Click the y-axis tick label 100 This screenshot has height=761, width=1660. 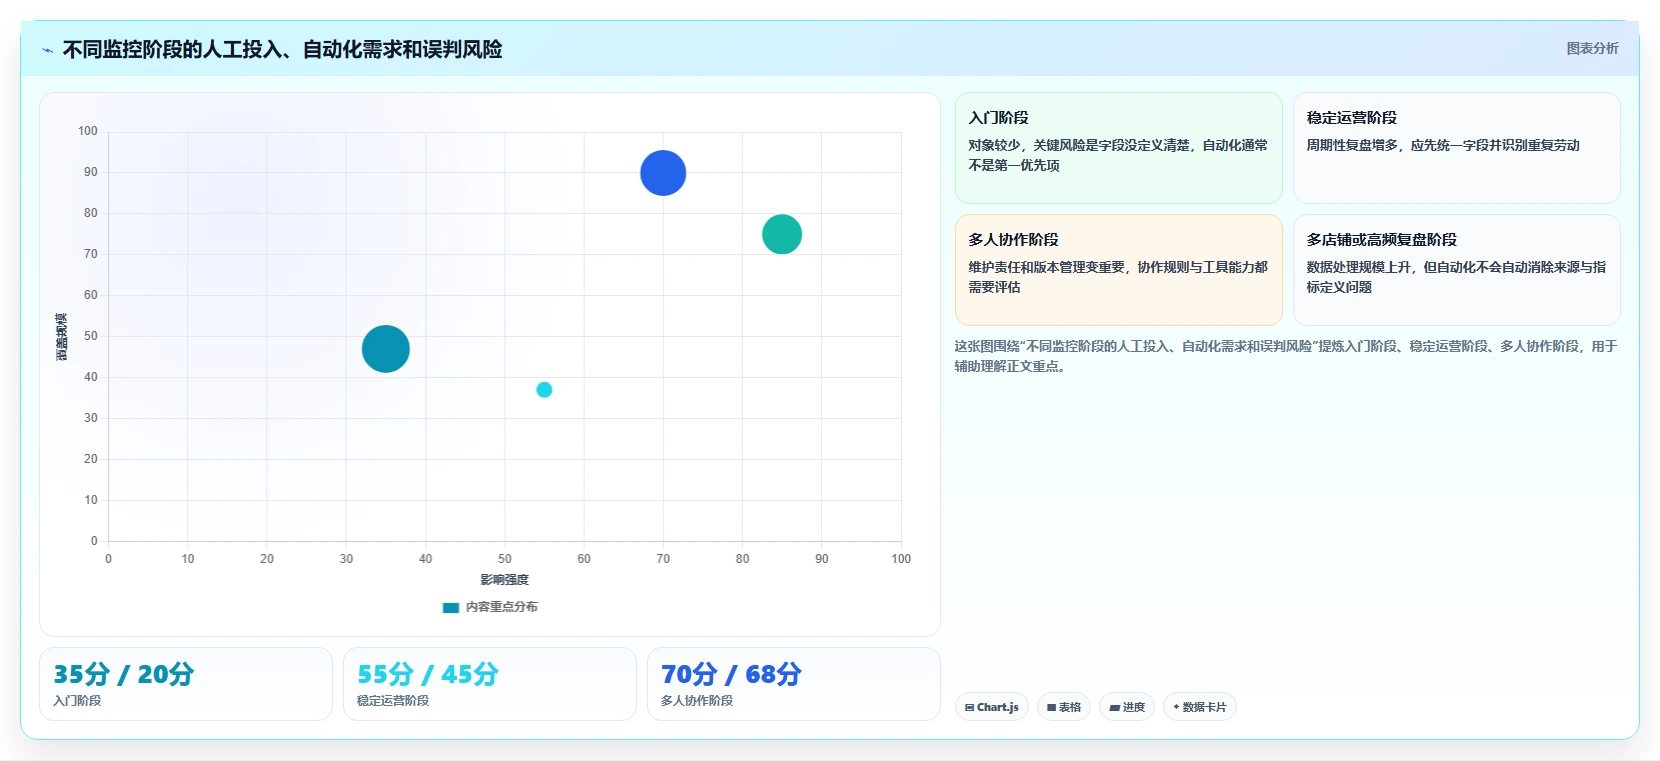click(x=88, y=131)
